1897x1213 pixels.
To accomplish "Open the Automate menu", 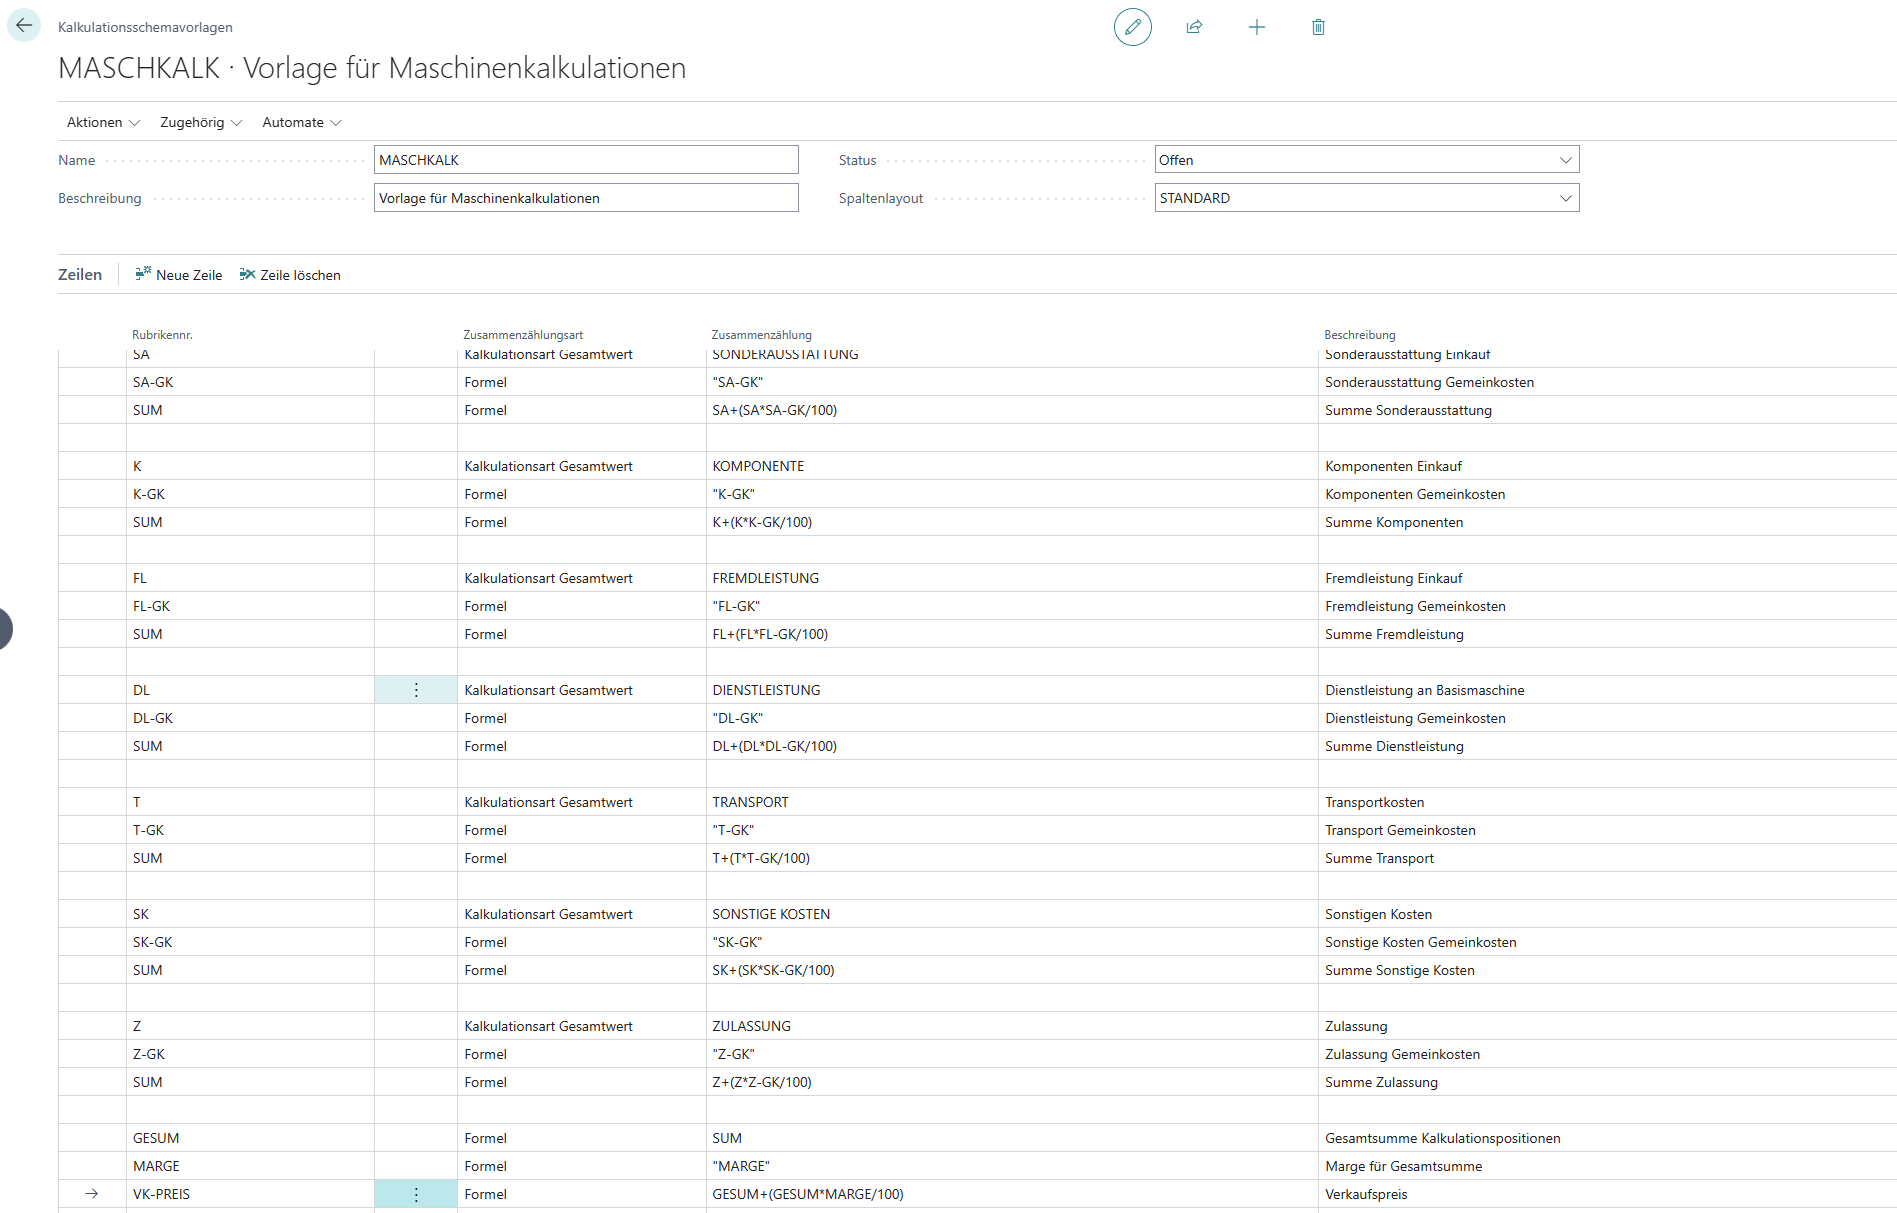I will tap(302, 122).
